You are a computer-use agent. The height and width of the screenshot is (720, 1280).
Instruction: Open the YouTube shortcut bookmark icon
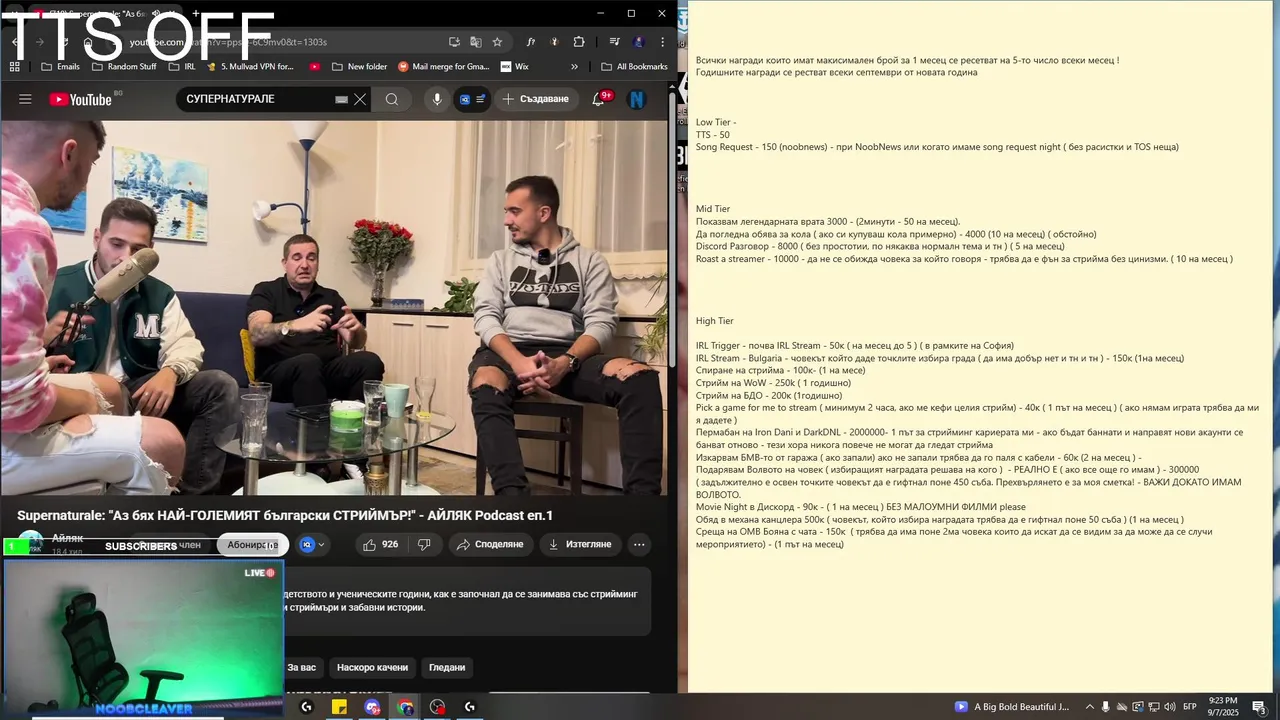[315, 67]
